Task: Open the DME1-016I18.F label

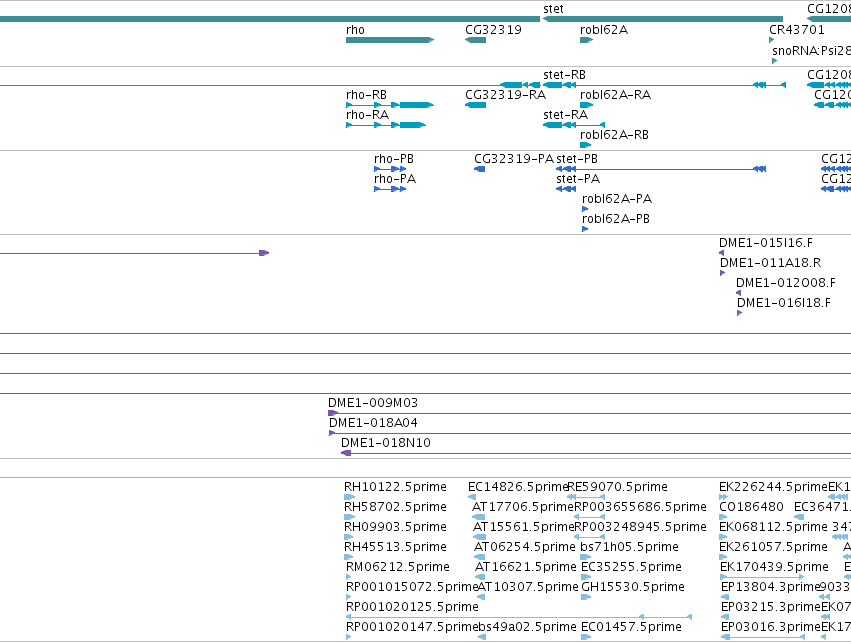Action: [x=784, y=303]
